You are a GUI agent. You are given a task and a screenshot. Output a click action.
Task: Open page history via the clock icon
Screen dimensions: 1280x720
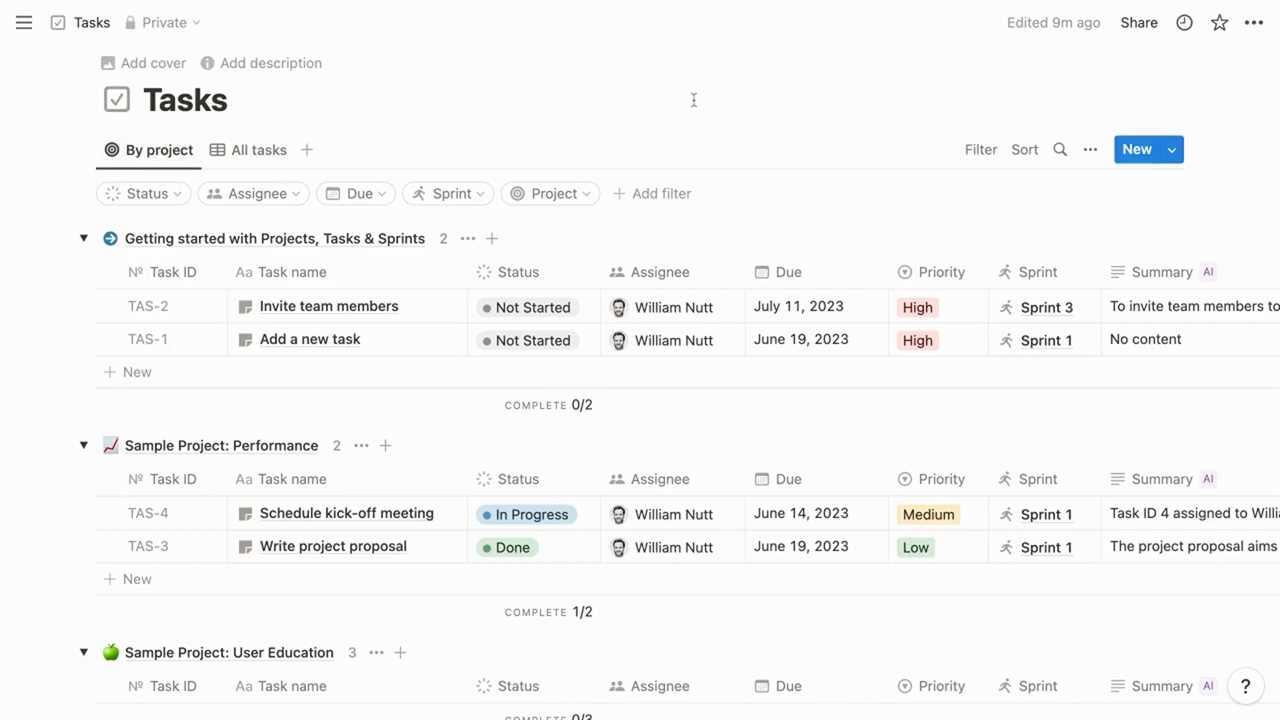[x=1184, y=22]
